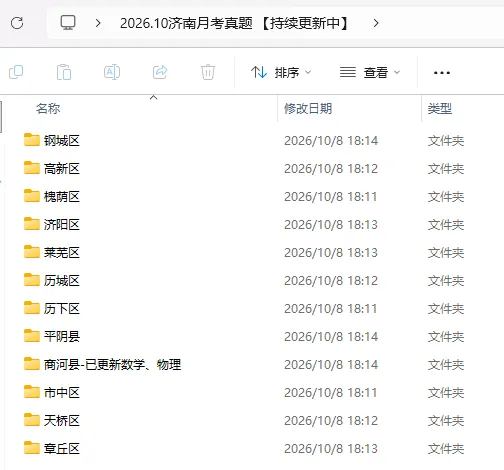The width and height of the screenshot is (504, 470).
Task: Click the 历城区 folder name
Action: [x=62, y=281]
